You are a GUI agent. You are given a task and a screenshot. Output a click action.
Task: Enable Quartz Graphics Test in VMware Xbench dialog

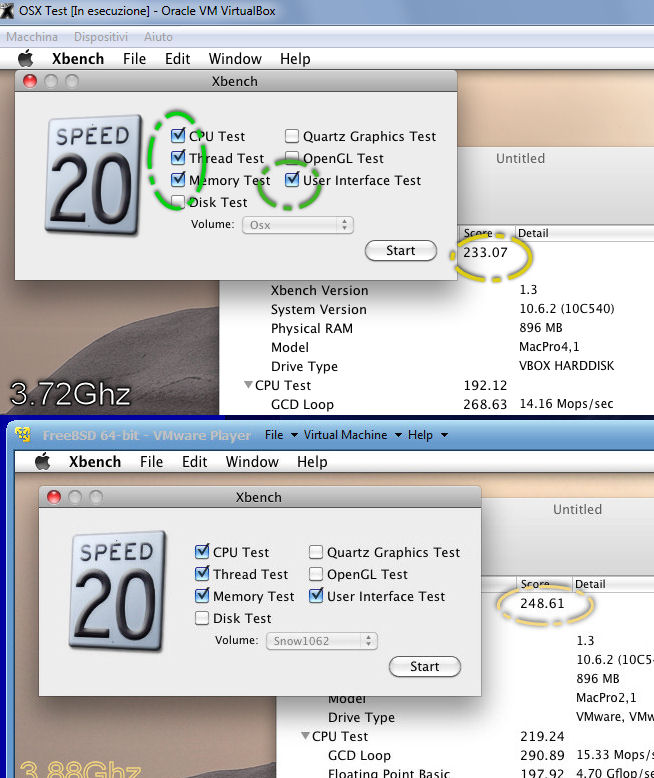coord(316,552)
